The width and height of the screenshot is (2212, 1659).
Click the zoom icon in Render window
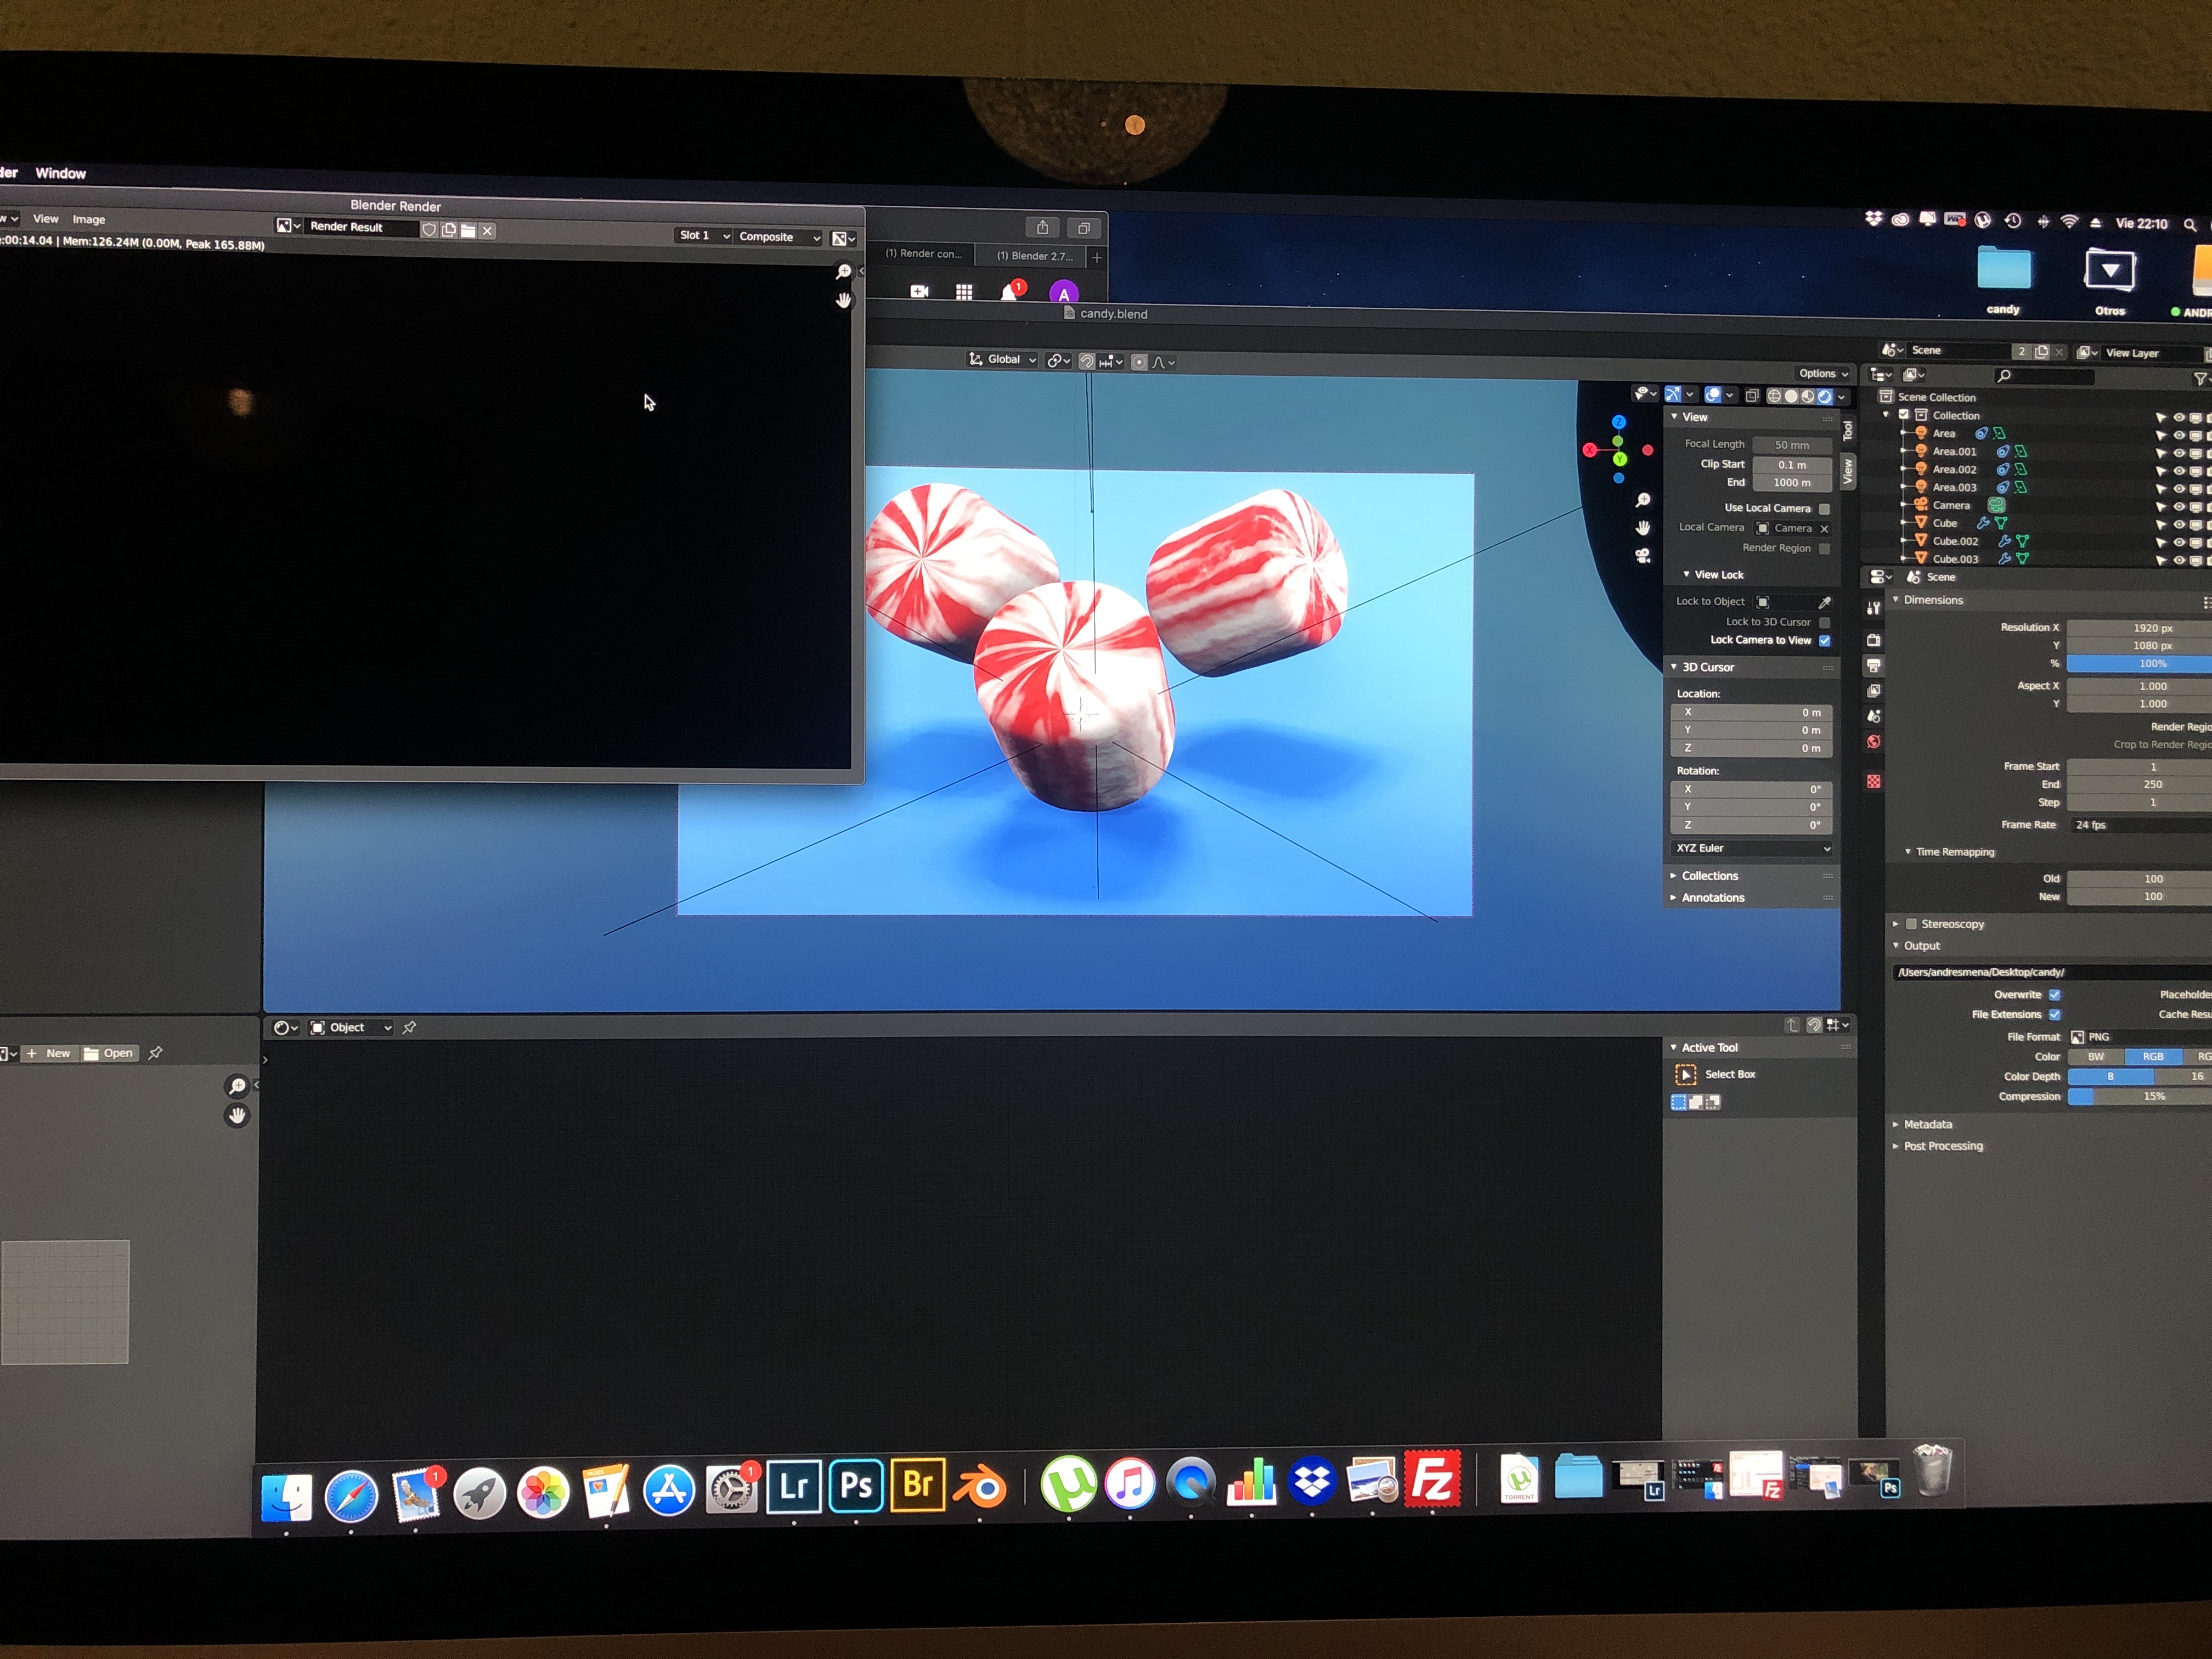pos(843,272)
